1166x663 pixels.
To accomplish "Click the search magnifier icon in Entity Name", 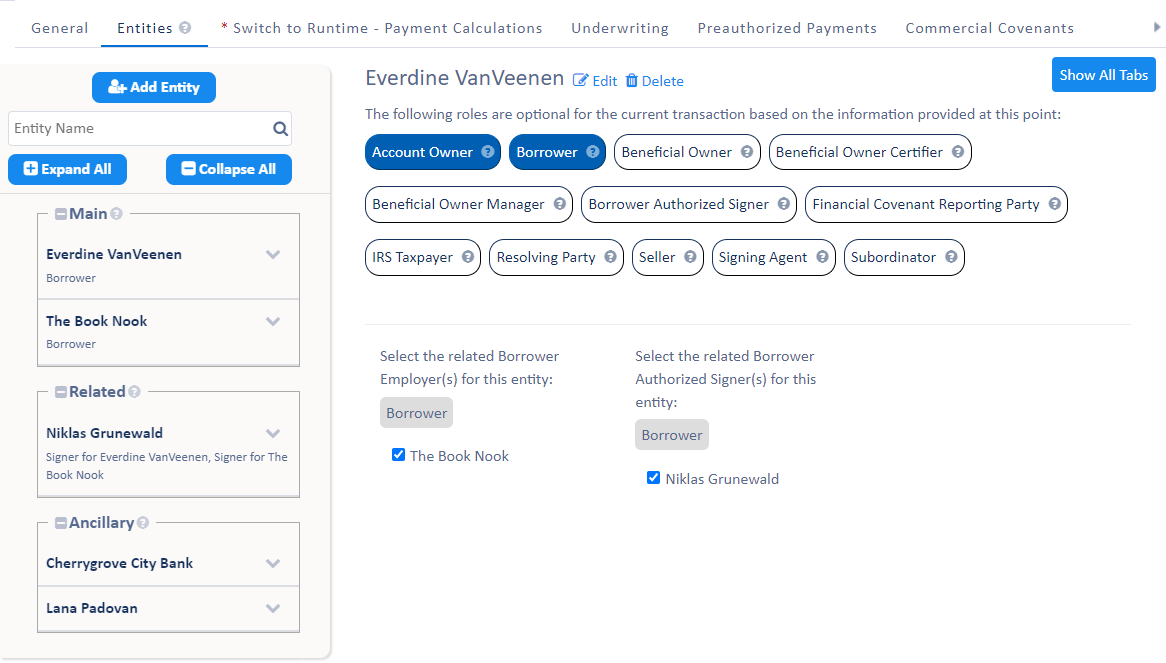I will tap(280, 129).
